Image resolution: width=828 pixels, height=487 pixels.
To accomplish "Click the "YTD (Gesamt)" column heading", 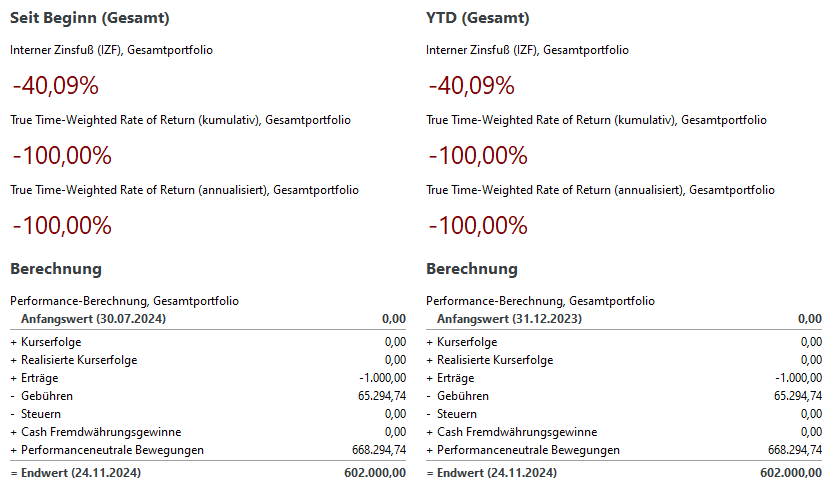I will point(478,18).
